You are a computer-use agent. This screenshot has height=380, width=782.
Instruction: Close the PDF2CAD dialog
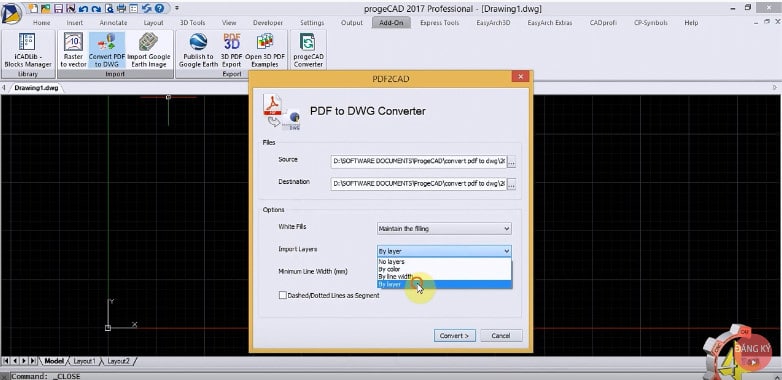coord(520,77)
